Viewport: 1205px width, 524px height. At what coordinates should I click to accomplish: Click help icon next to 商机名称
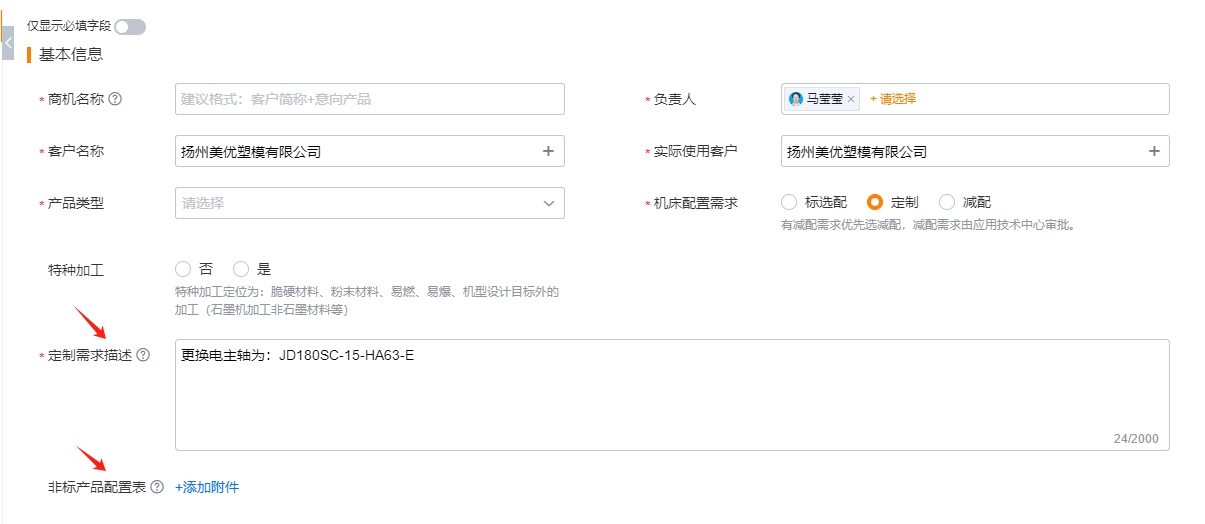click(115, 99)
